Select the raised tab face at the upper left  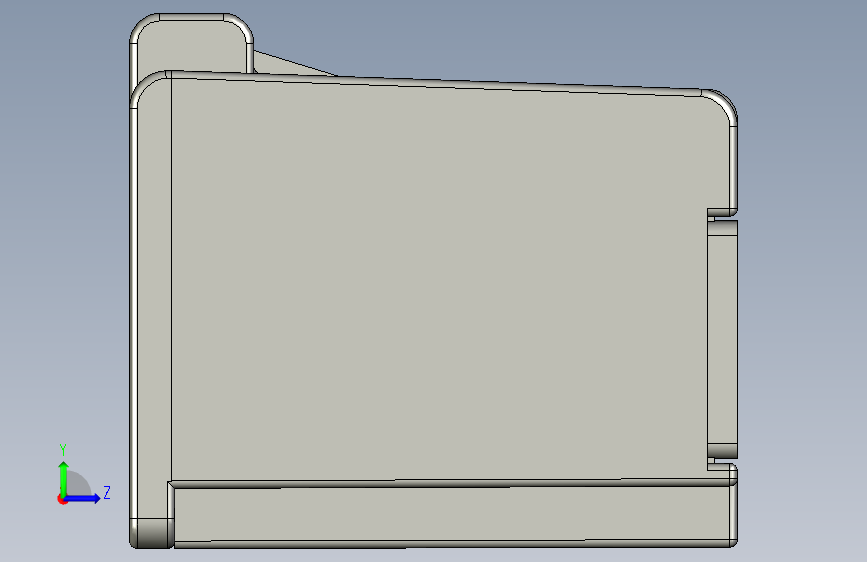(192, 47)
